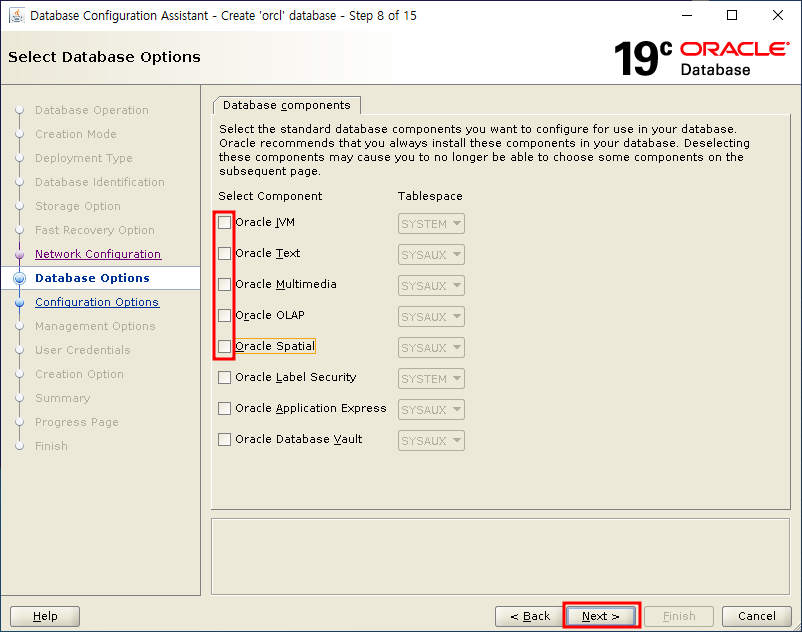802x632 pixels.
Task: Click the Database Options step bullet icon
Action: [x=19, y=278]
